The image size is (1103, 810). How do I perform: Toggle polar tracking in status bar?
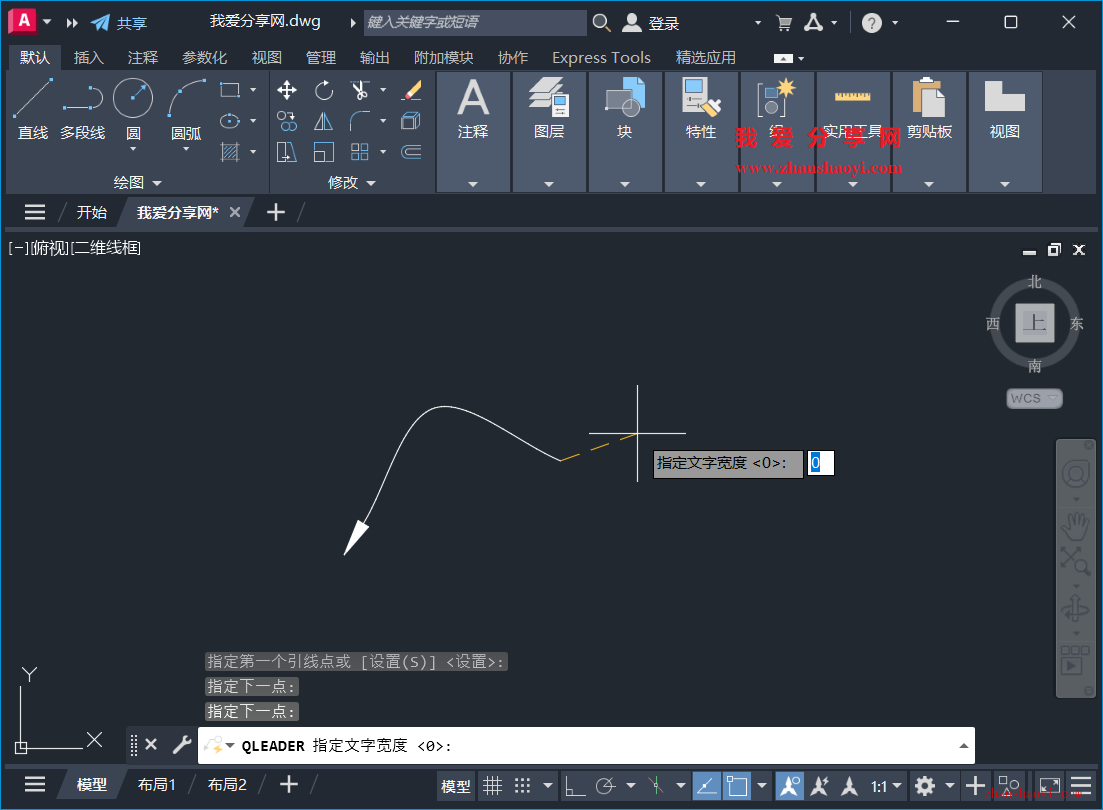pos(605,785)
